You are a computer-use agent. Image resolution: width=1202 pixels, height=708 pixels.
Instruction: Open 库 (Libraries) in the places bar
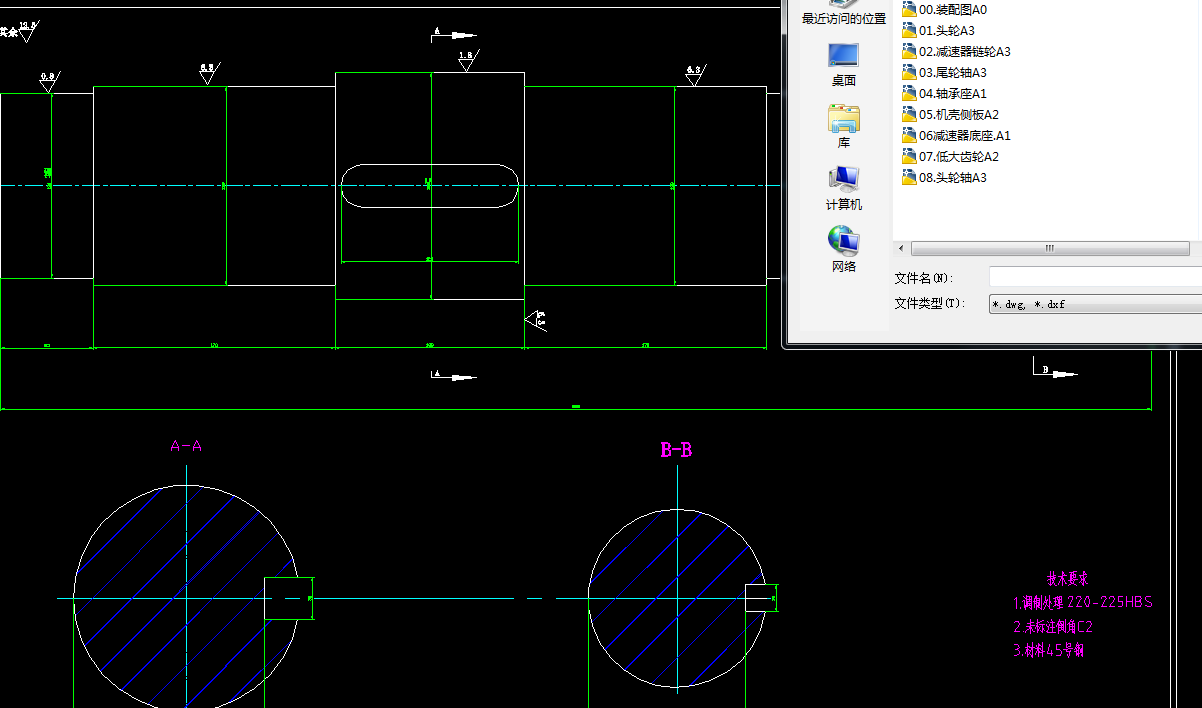[x=843, y=126]
